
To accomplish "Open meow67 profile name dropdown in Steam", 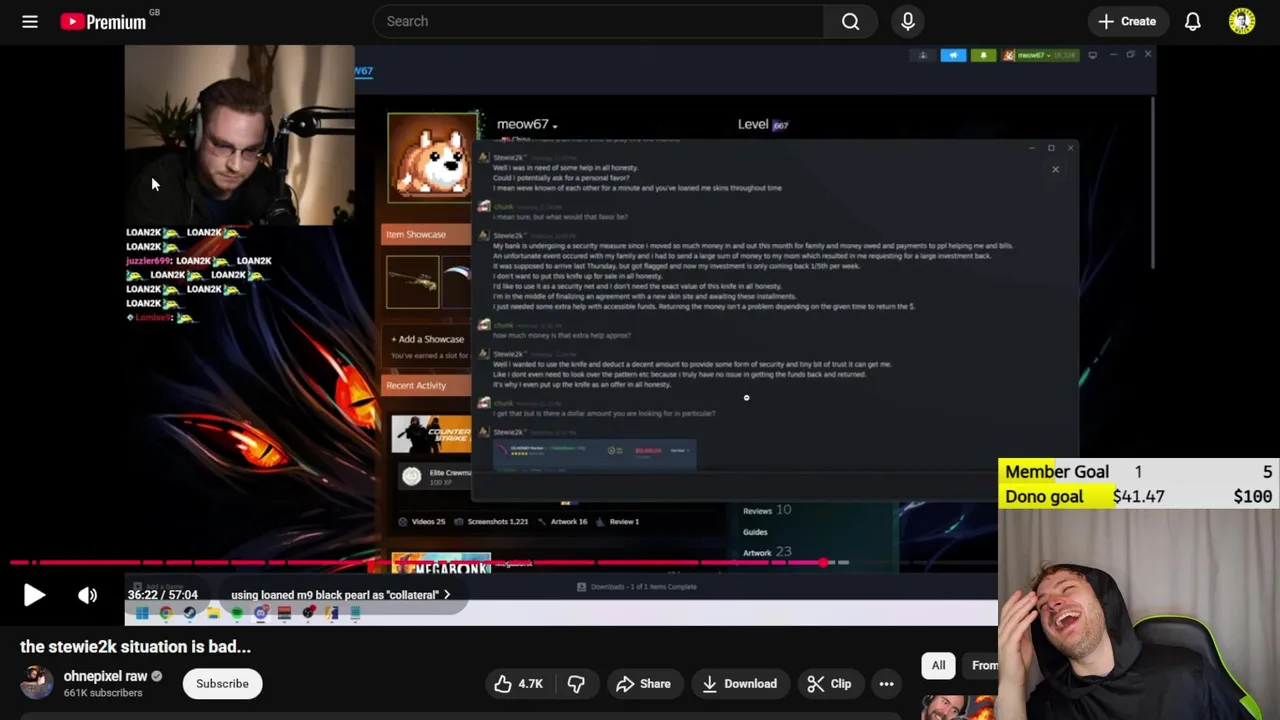I will coord(527,124).
